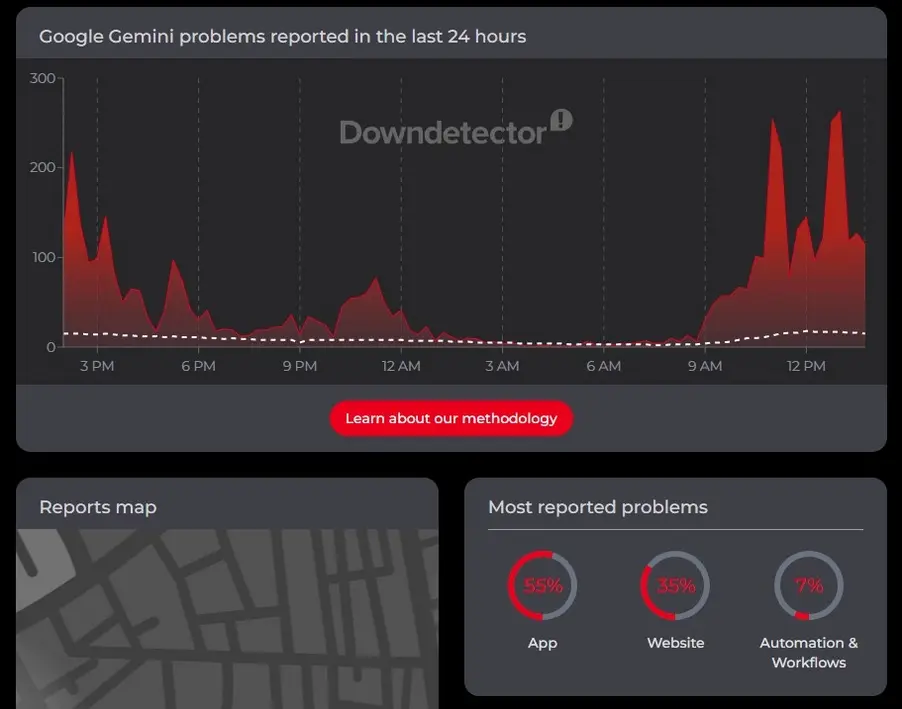This screenshot has height=709, width=902.
Task: Click the Reports map heading
Action: (x=98, y=507)
